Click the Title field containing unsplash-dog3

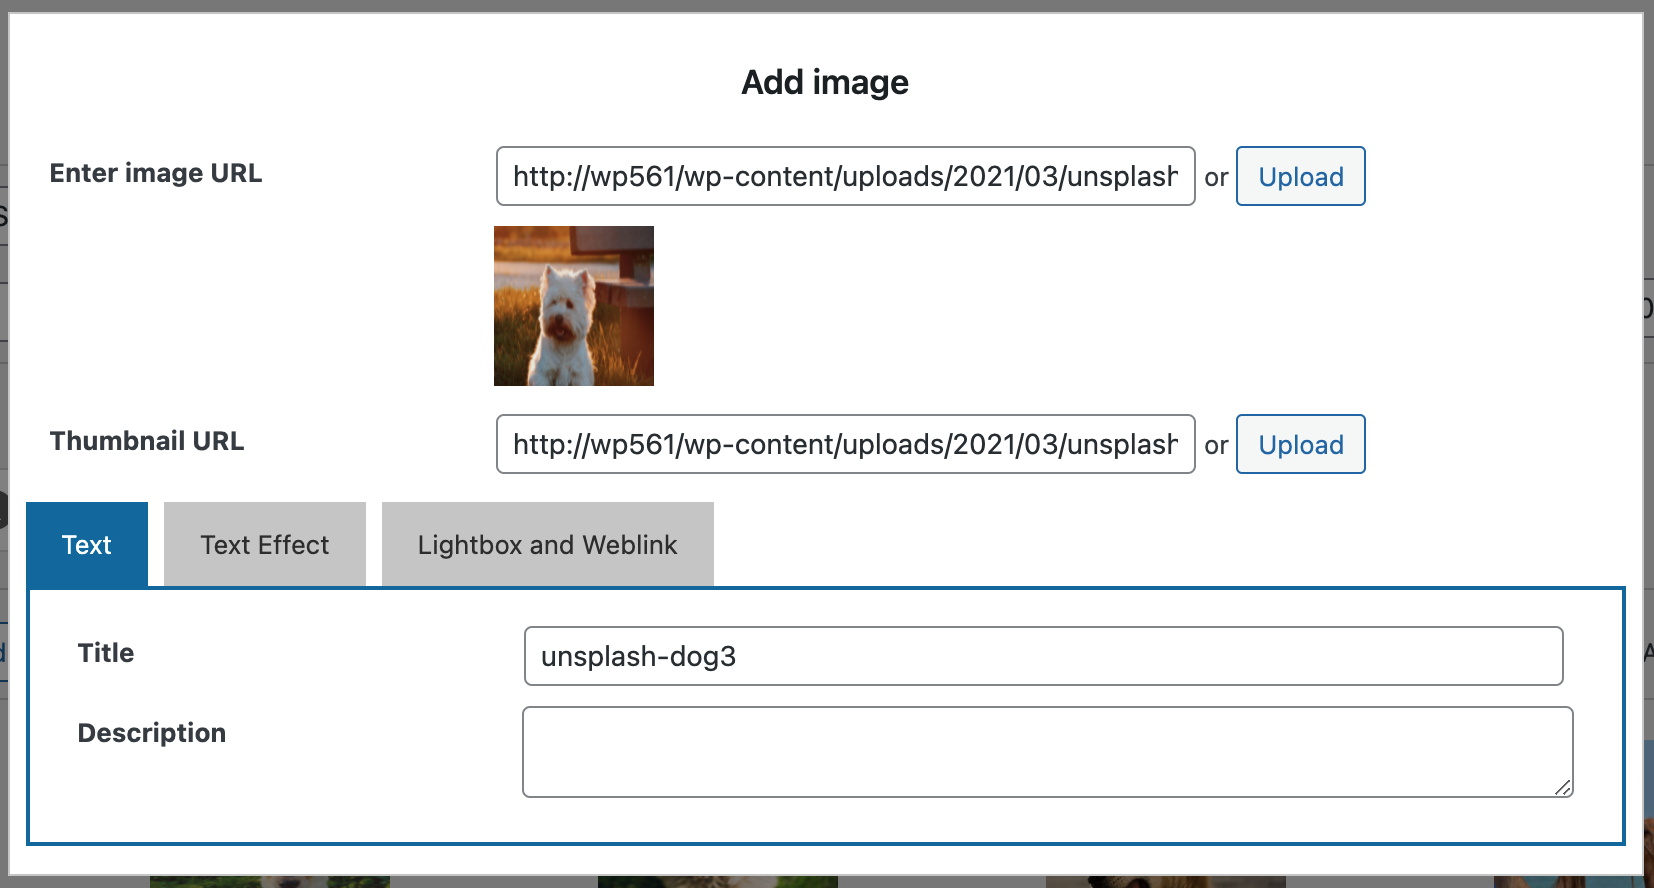point(1043,656)
